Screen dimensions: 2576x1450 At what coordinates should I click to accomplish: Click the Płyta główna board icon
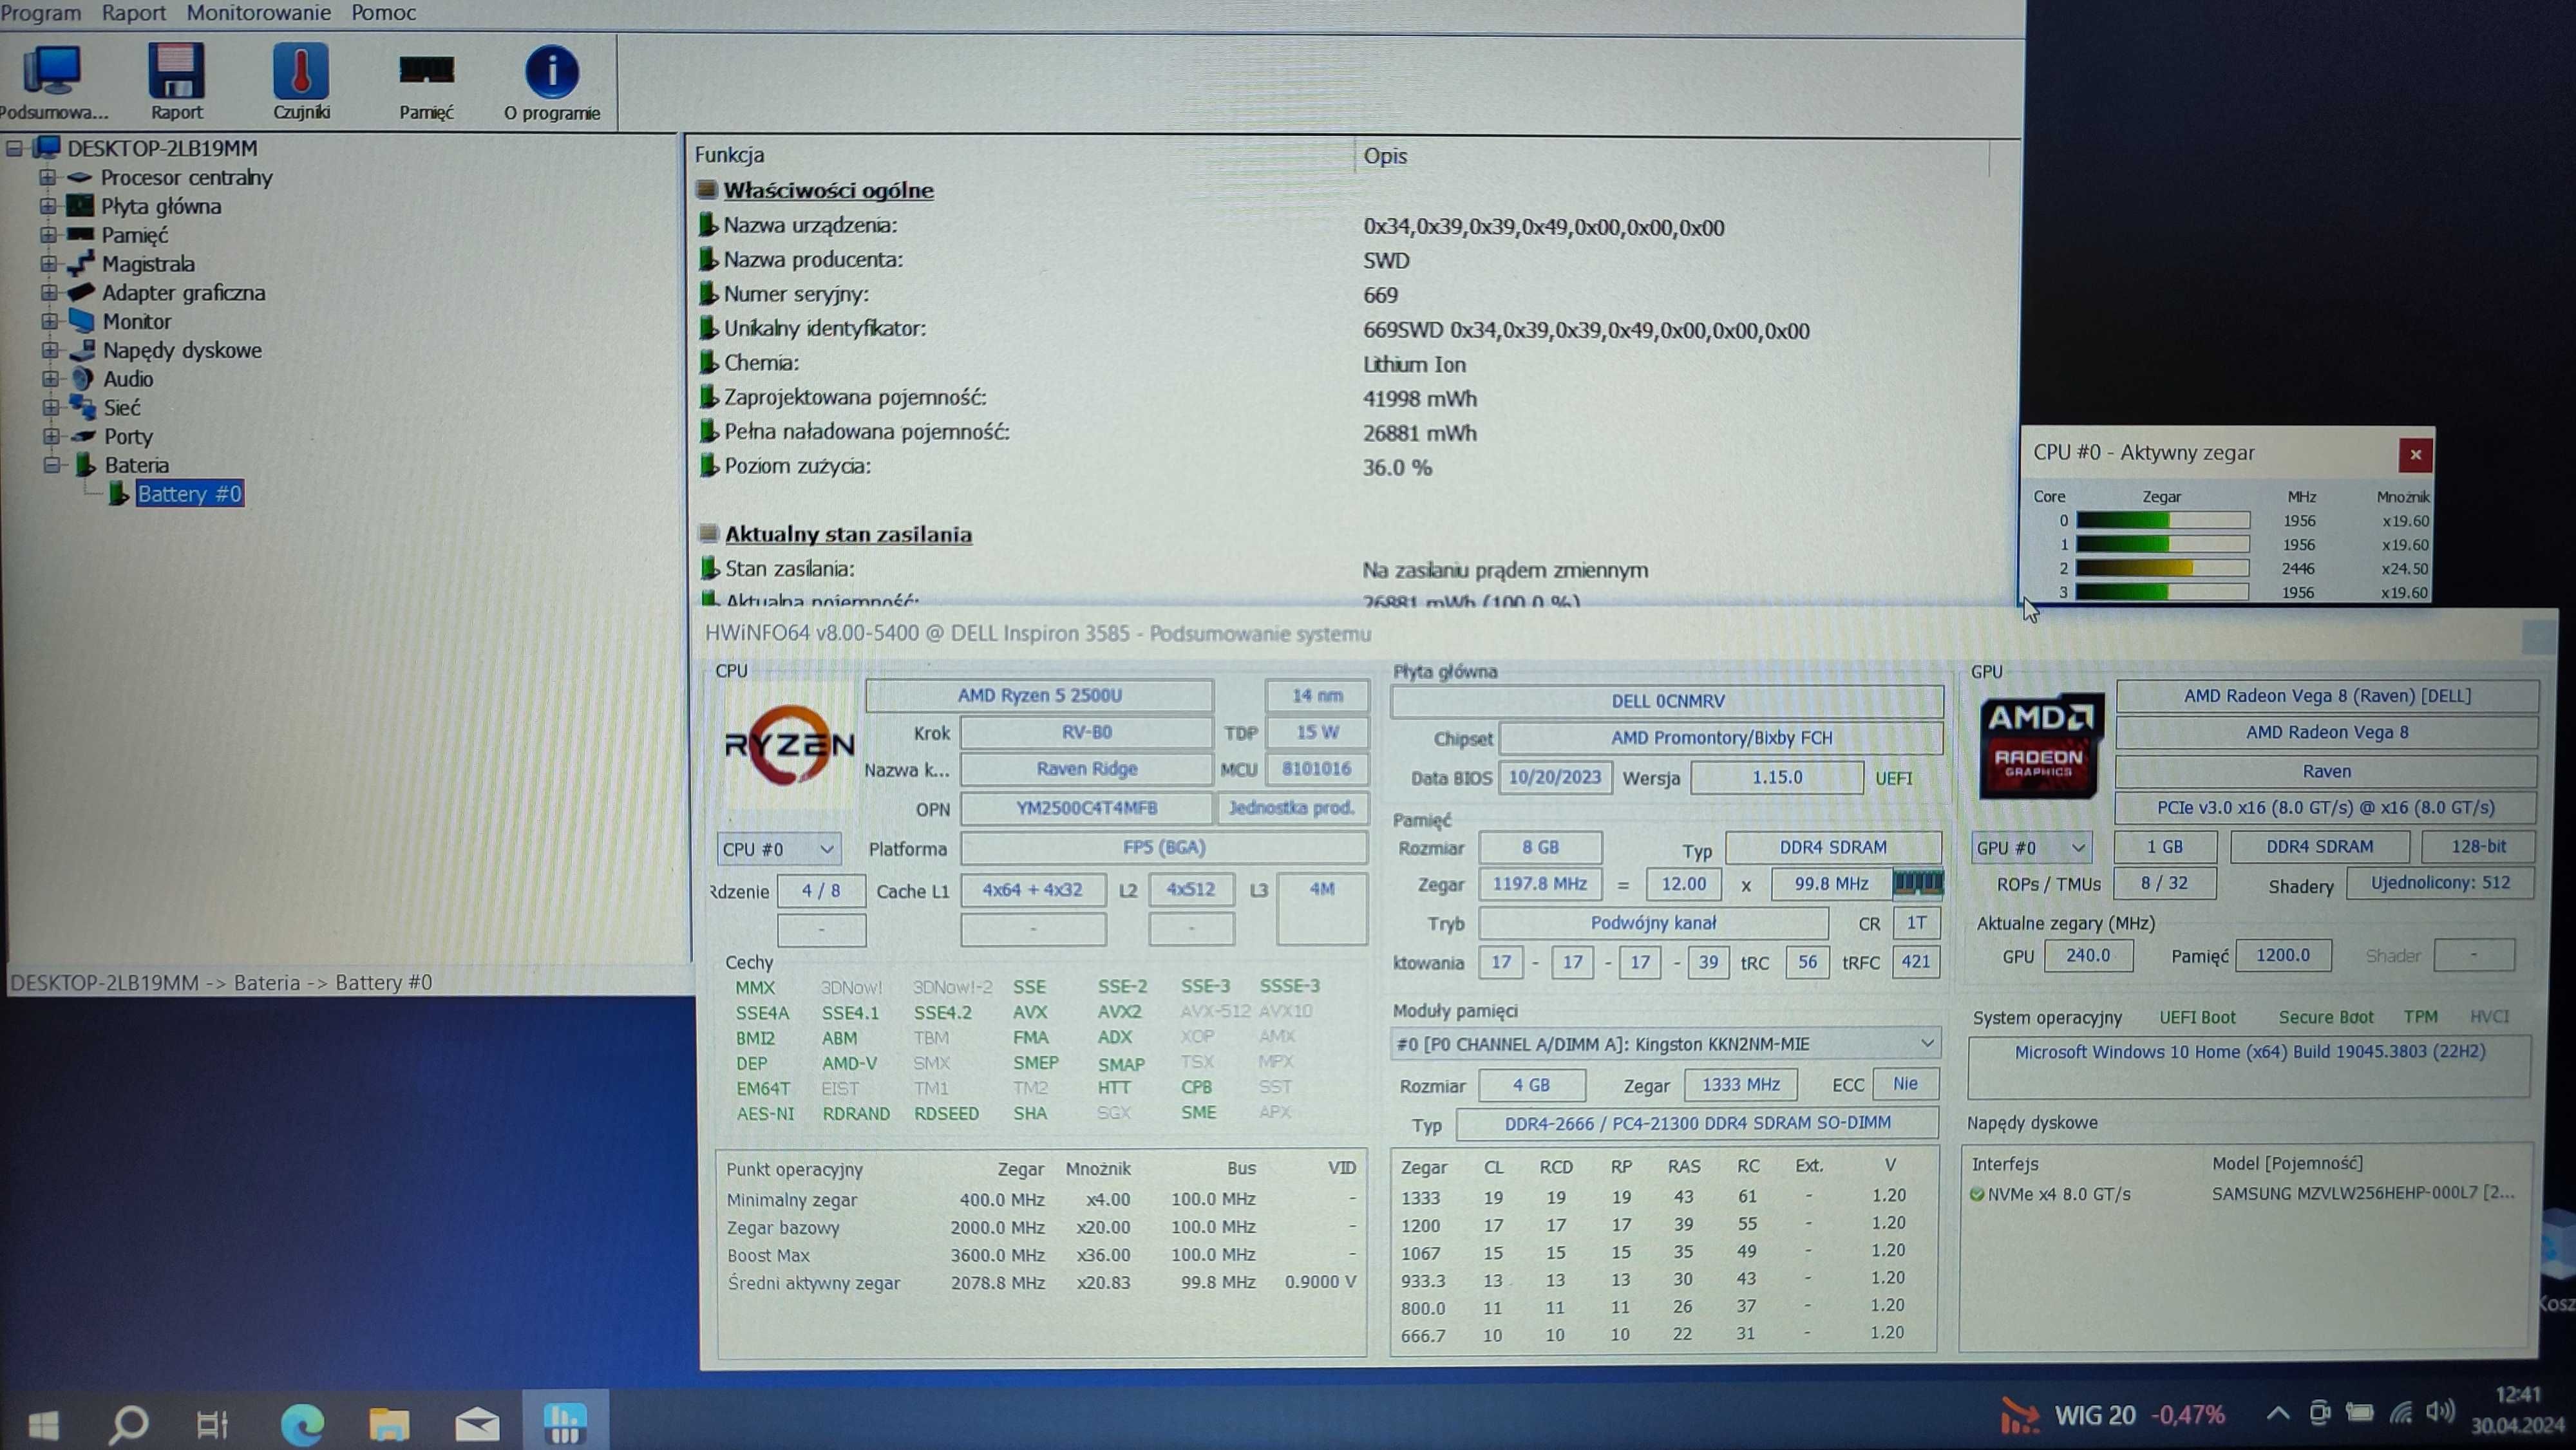(80, 206)
